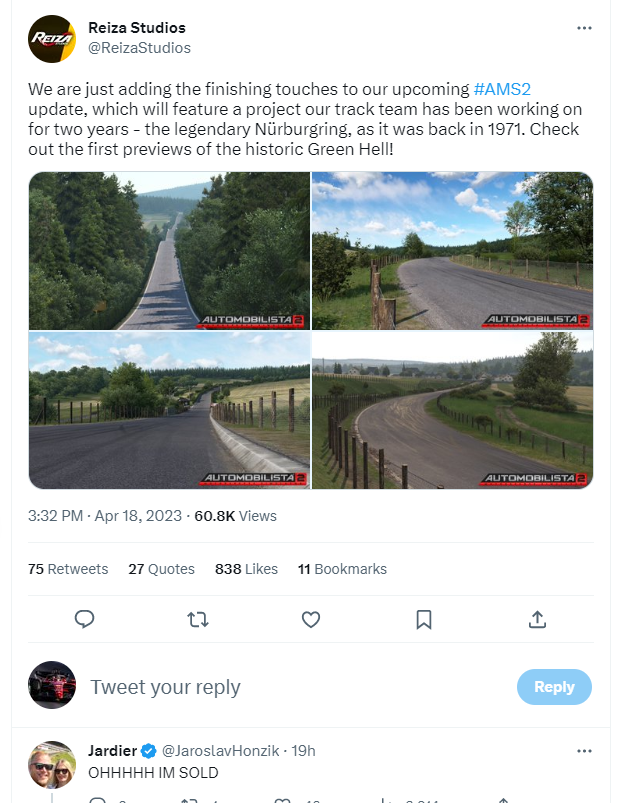Image resolution: width=635 pixels, height=803 pixels.
Task: Show the 838 Likes list
Action: 246,569
